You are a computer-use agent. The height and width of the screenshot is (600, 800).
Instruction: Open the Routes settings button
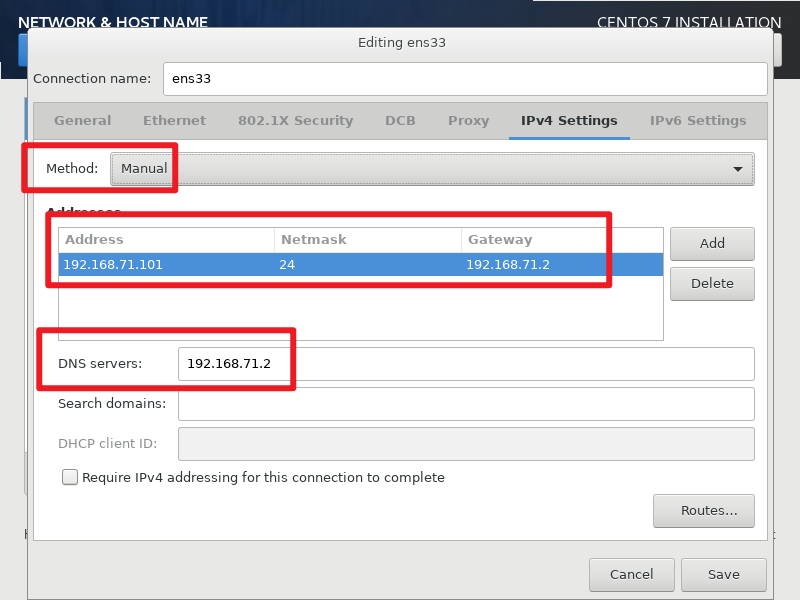[x=703, y=511]
